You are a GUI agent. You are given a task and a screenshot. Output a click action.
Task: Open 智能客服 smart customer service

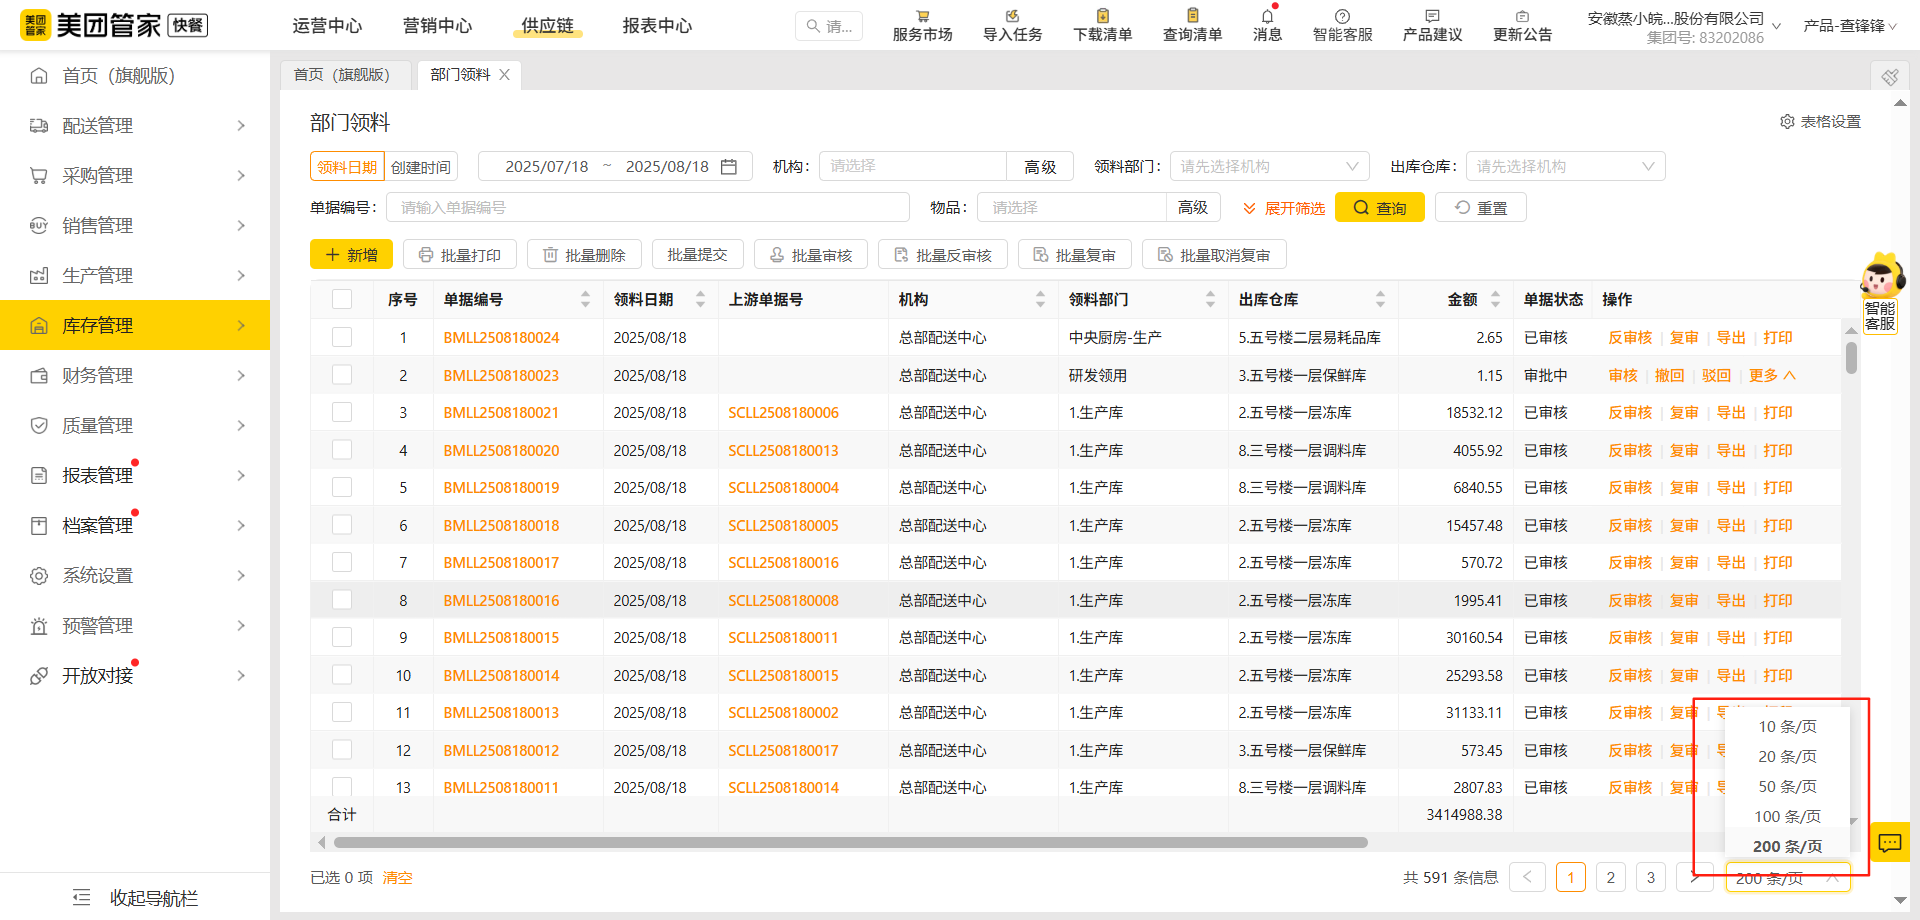1342,24
